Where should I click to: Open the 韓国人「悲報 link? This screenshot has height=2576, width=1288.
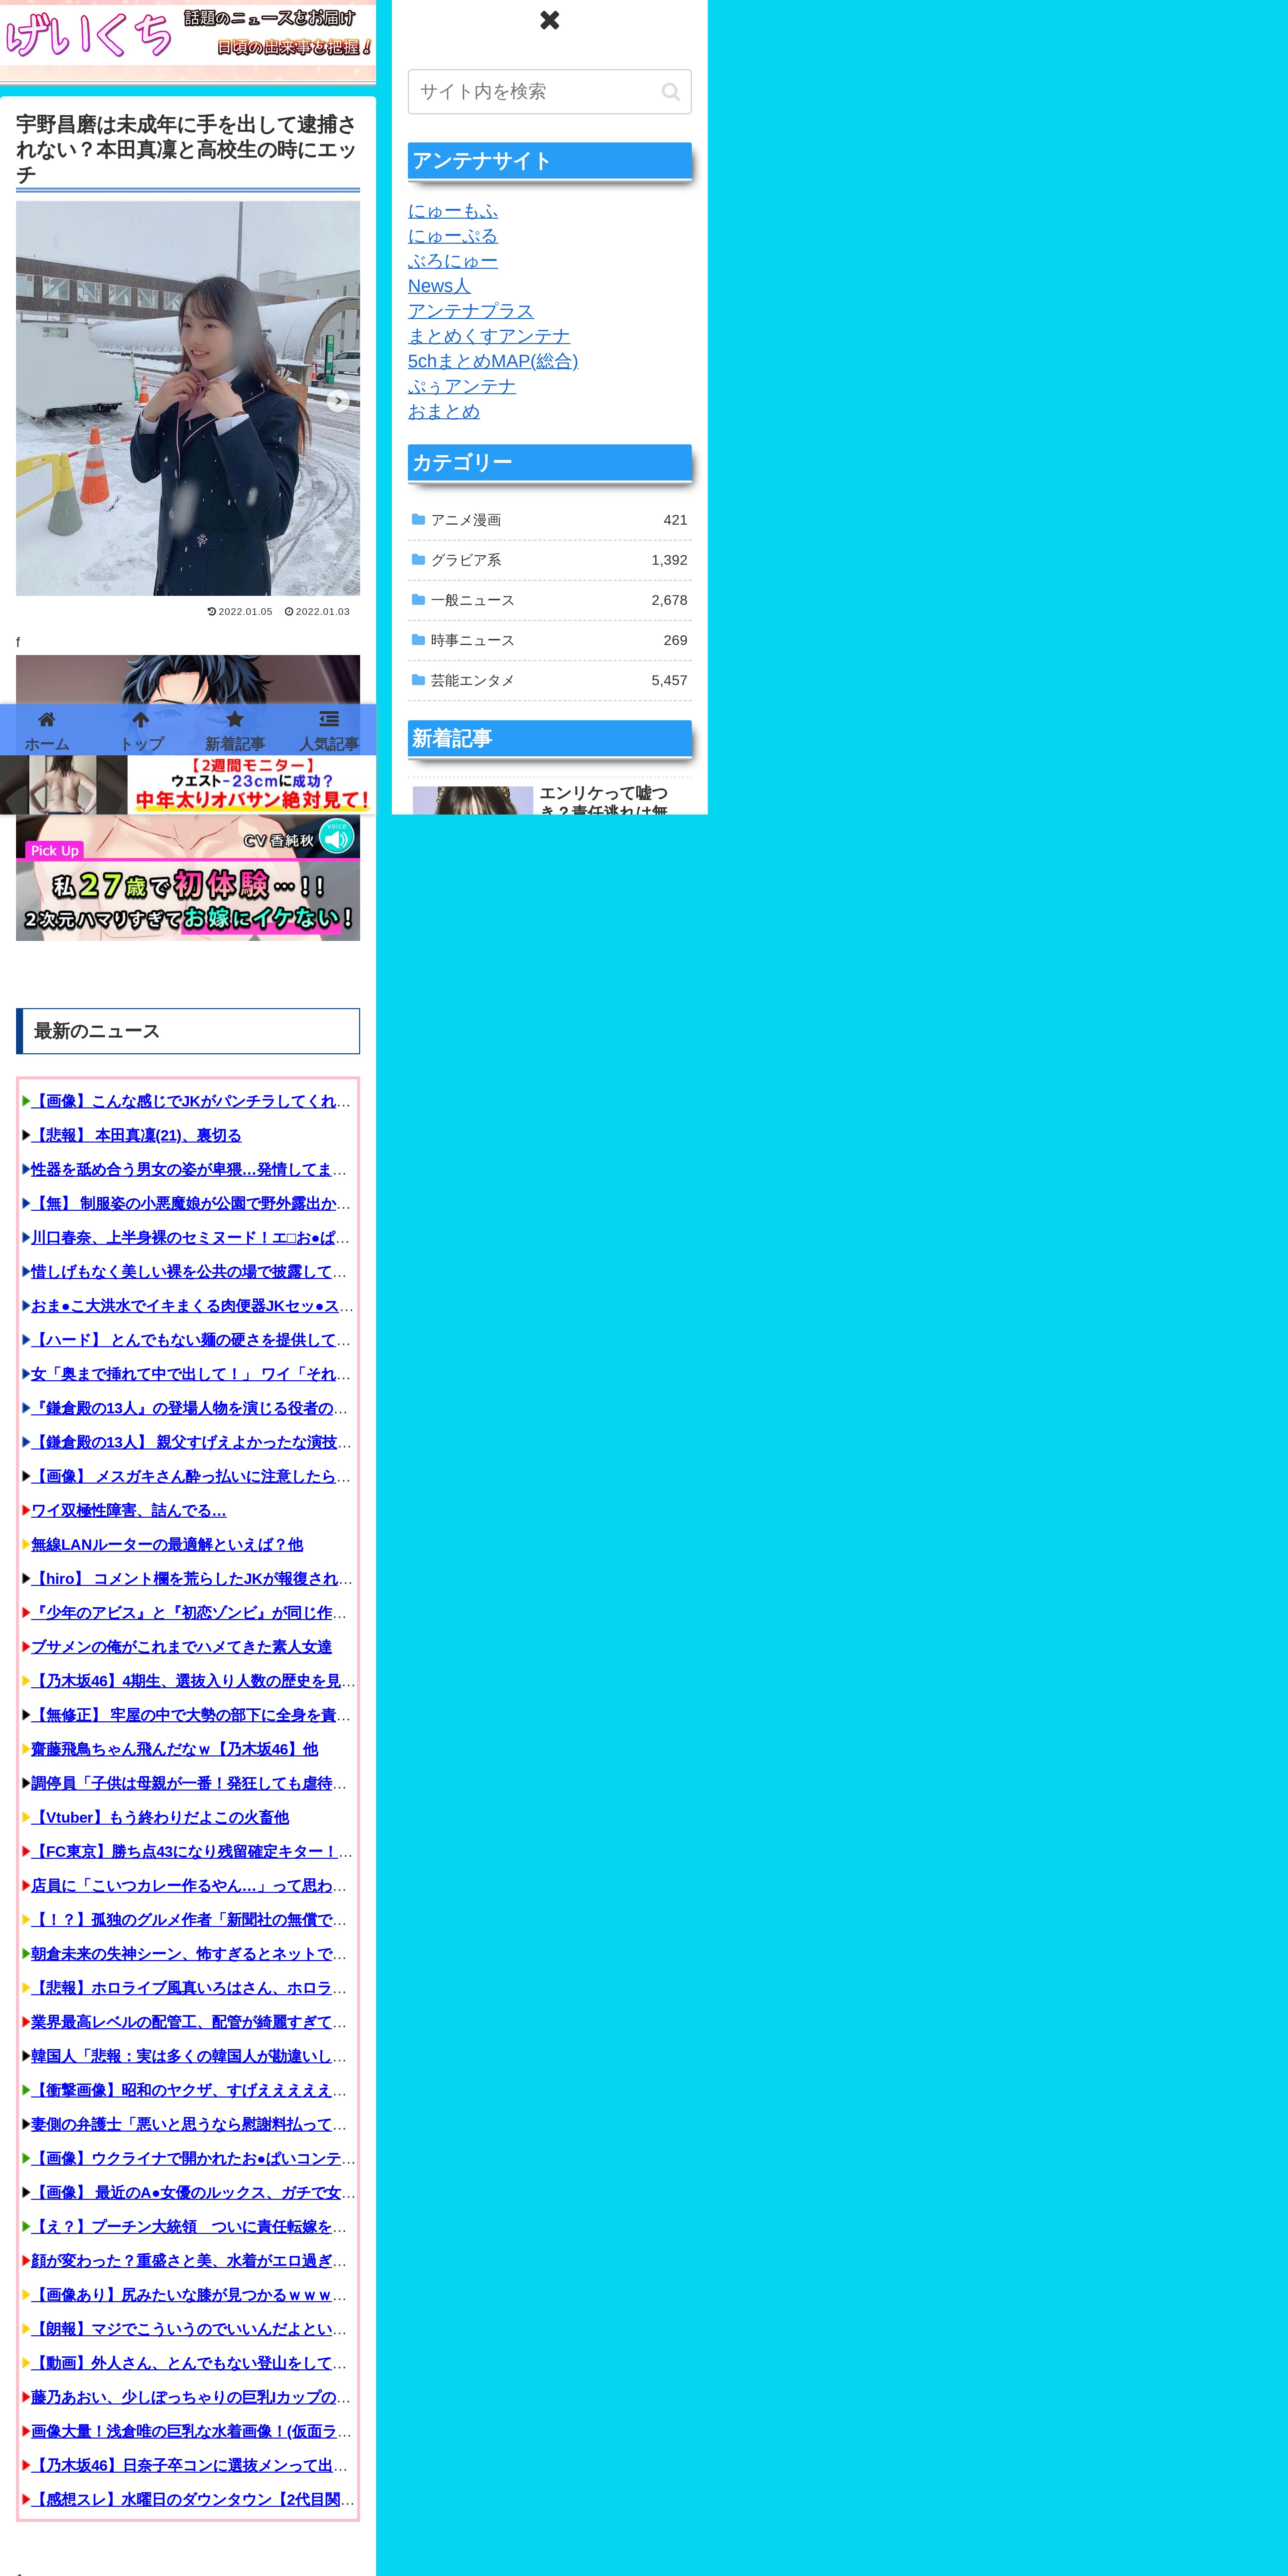[189, 2056]
